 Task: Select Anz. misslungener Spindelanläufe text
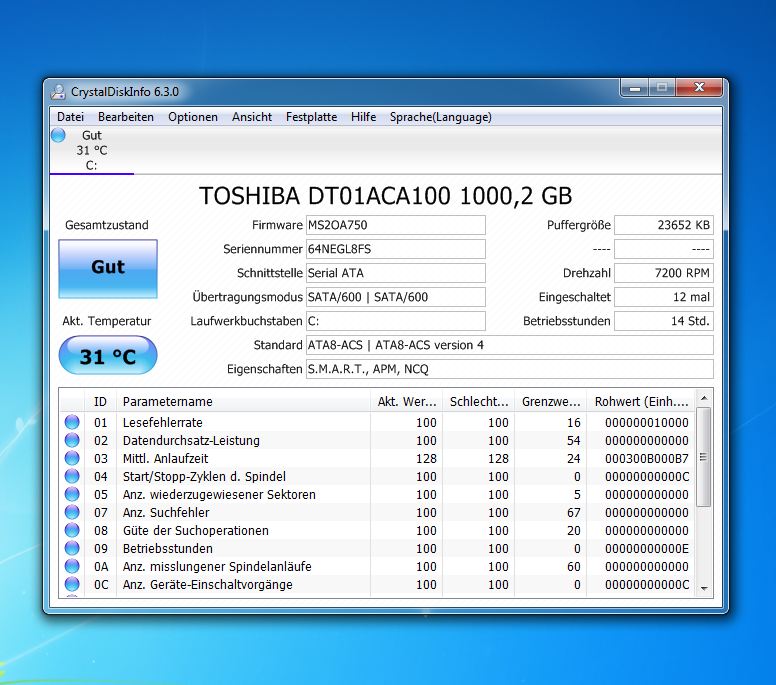pyautogui.click(x=217, y=566)
